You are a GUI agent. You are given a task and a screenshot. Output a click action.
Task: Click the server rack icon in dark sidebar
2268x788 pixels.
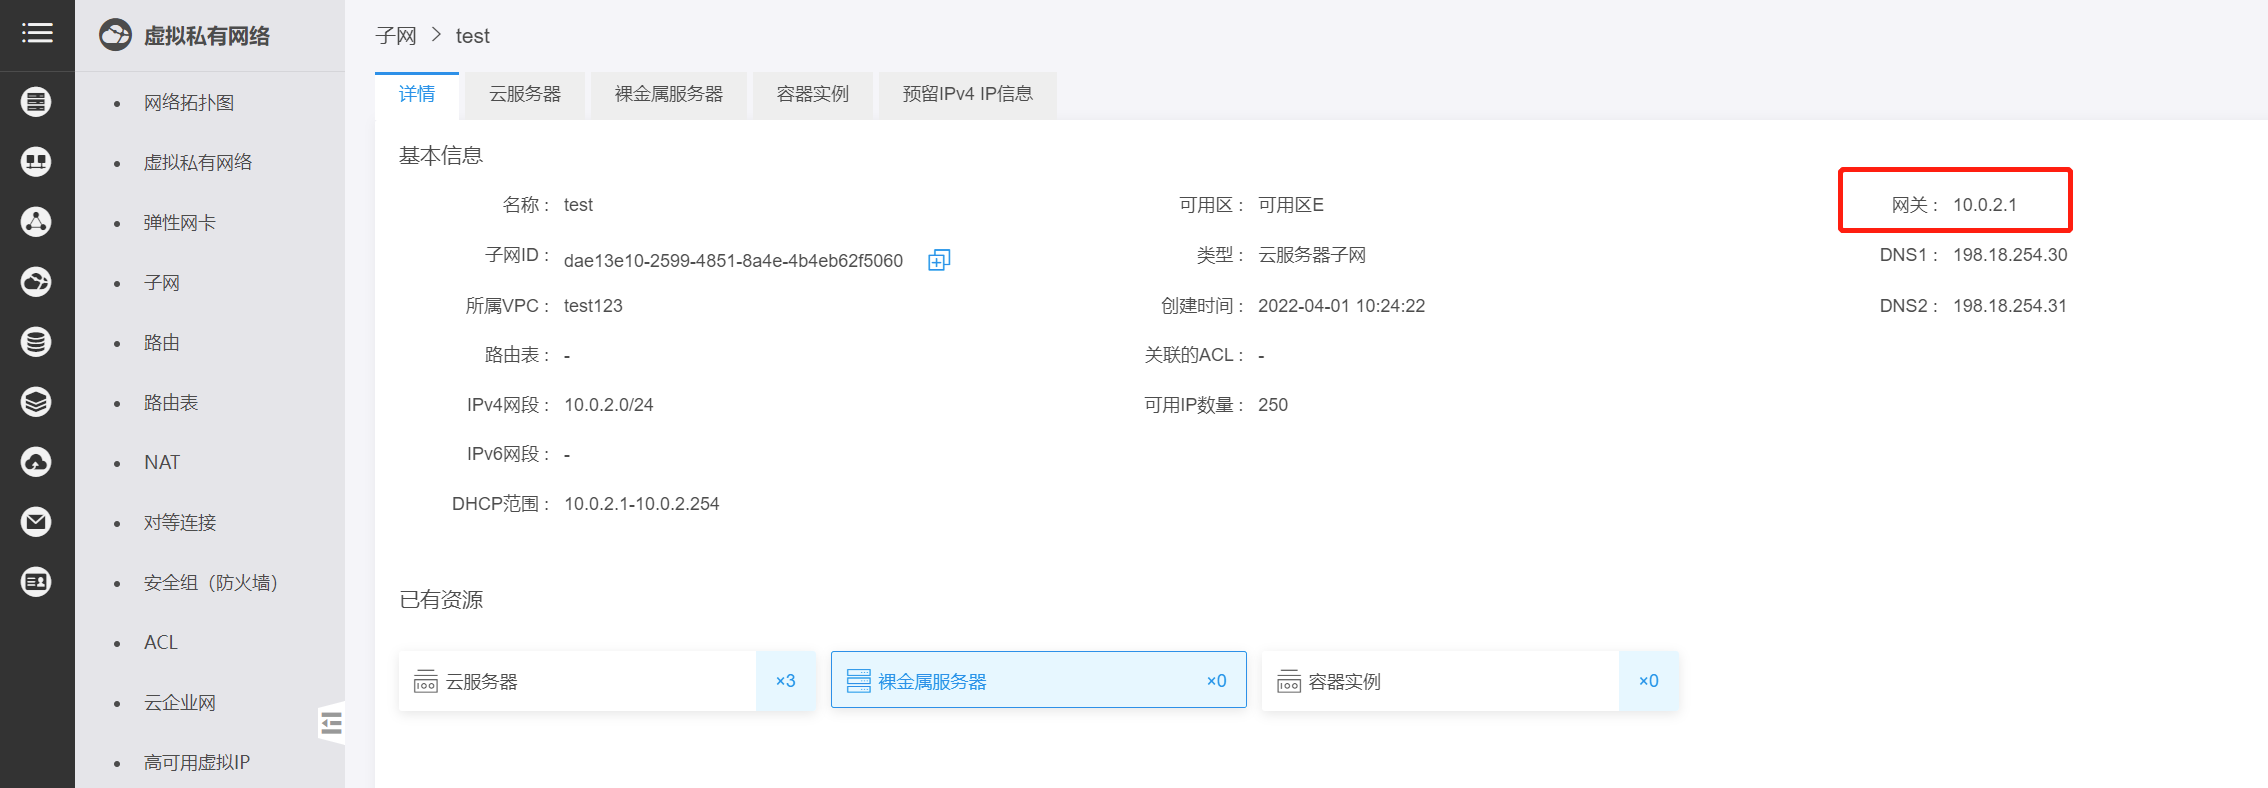(x=37, y=102)
